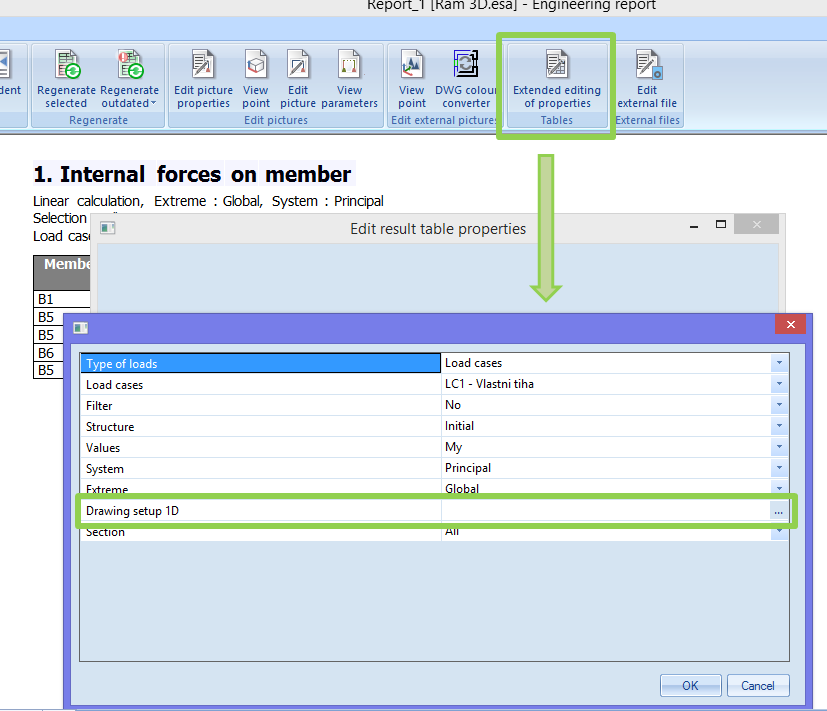Click the Edit external file icon
This screenshot has height=711, width=827.
coord(647,67)
